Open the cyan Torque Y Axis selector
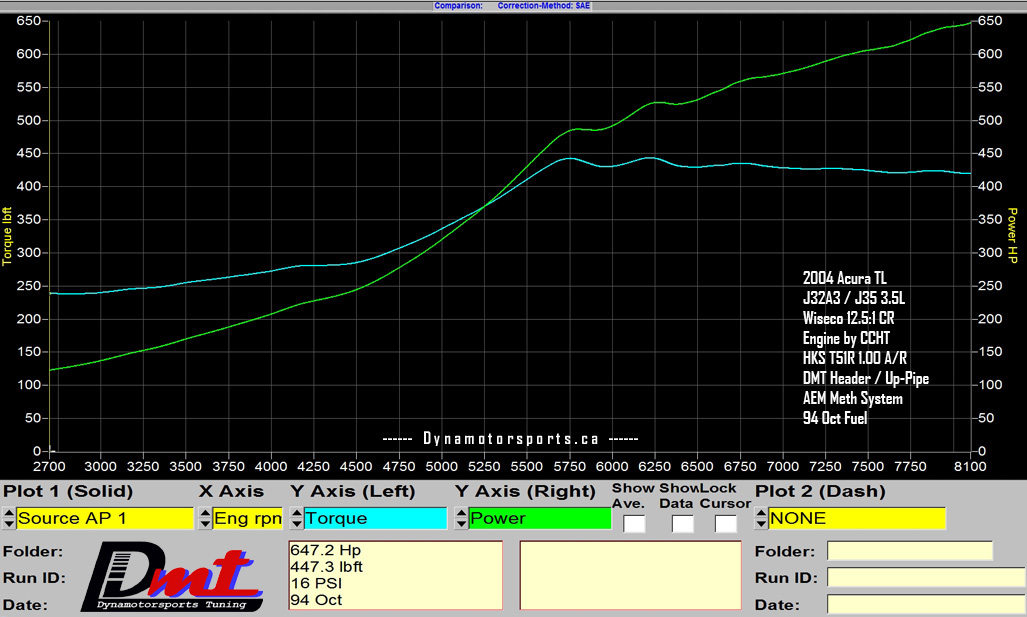Screen dimensions: 1027x617 tap(375, 518)
